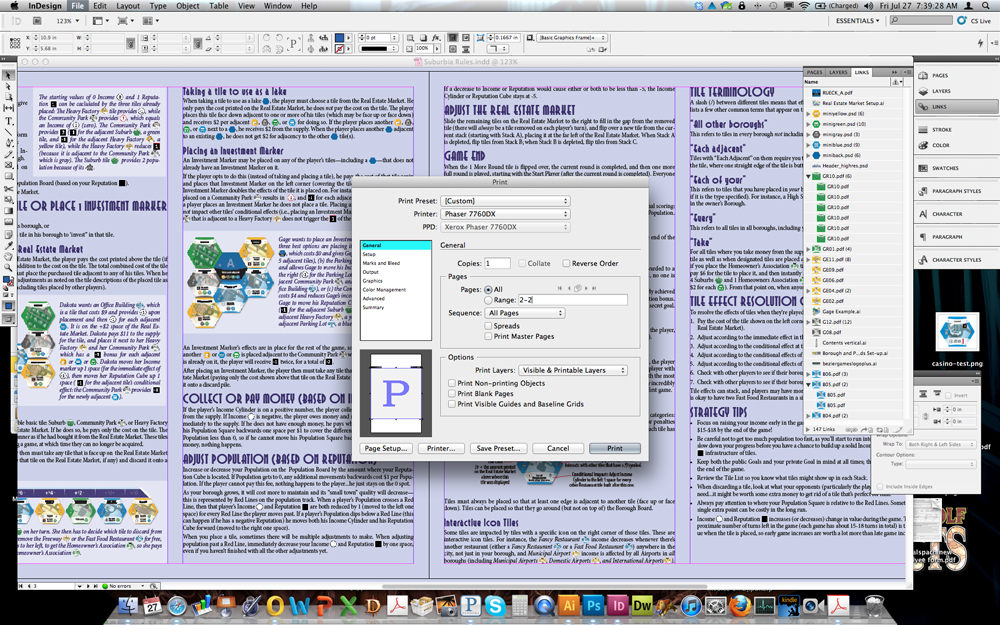Select the Type tool in the toolbox
1000x625 pixels.
pyautogui.click(x=8, y=121)
